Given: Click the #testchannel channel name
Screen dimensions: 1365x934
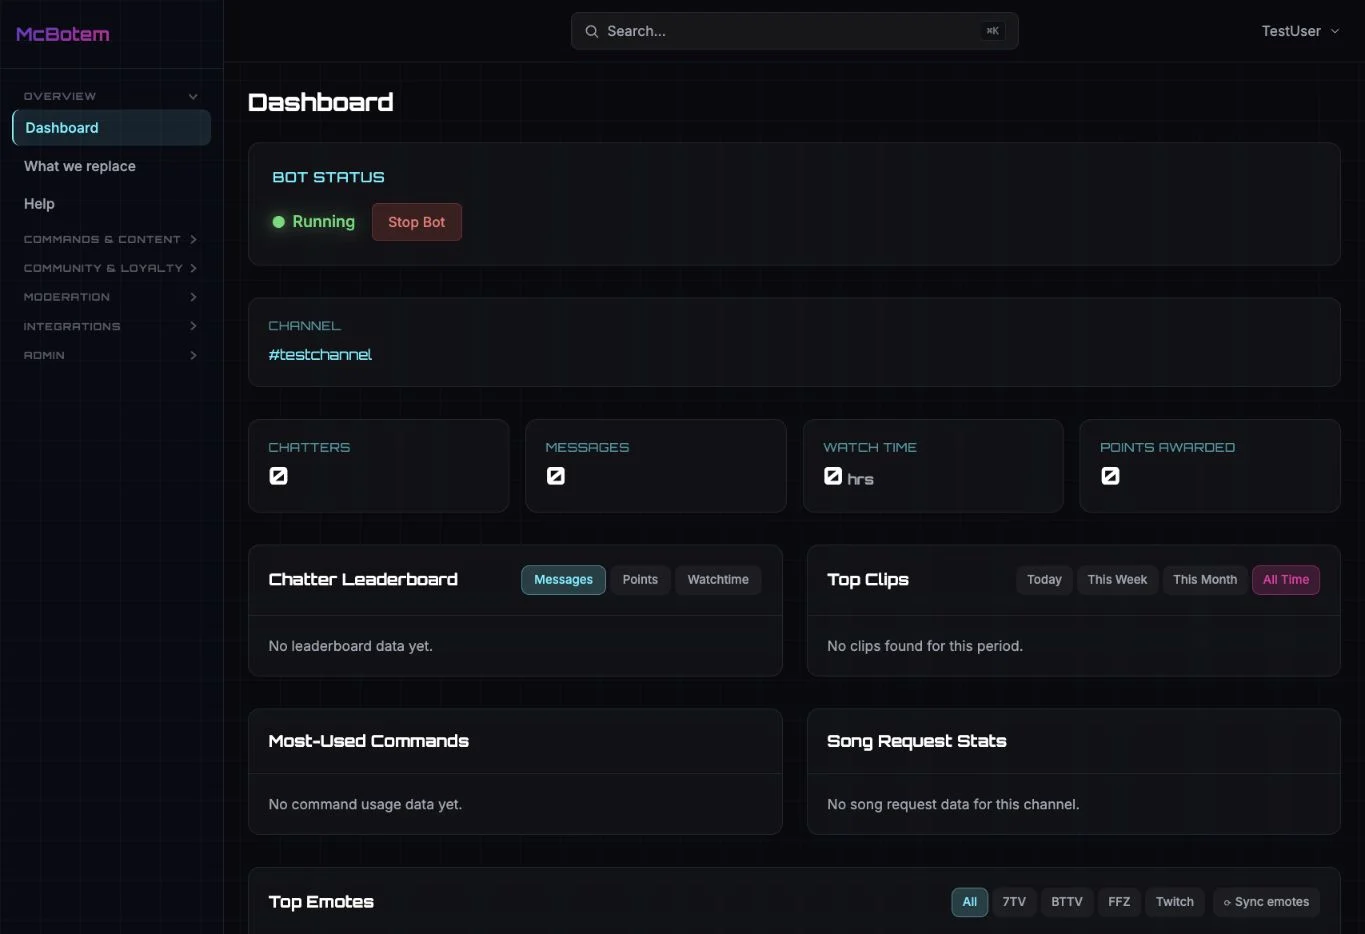Looking at the screenshot, I should (320, 355).
